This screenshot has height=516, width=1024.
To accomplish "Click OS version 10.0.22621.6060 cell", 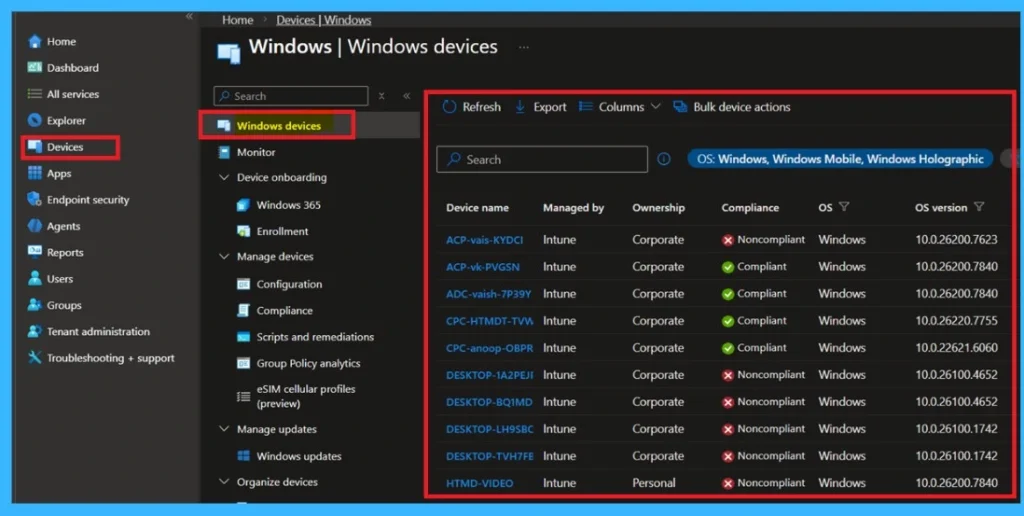I will [x=956, y=348].
